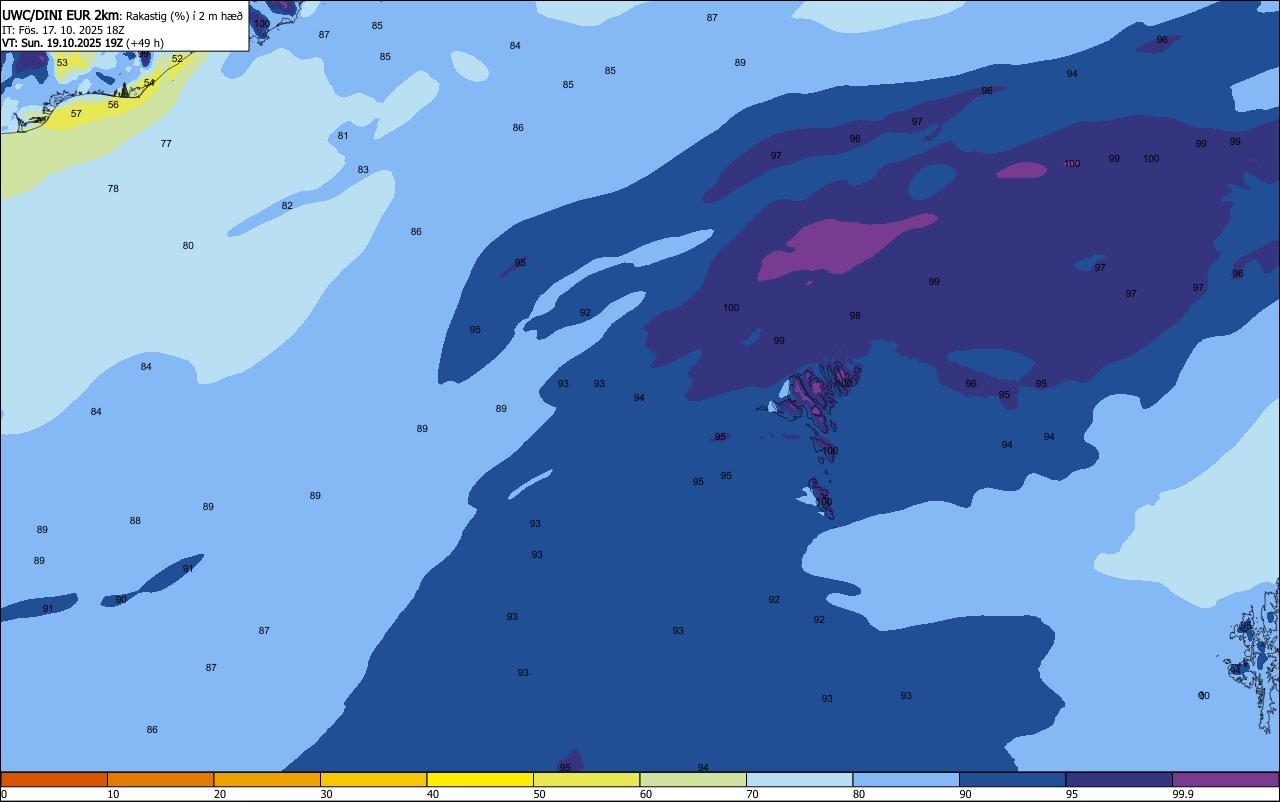Click the '50' legend tick label
This screenshot has width=1280, height=802.
tap(539, 794)
